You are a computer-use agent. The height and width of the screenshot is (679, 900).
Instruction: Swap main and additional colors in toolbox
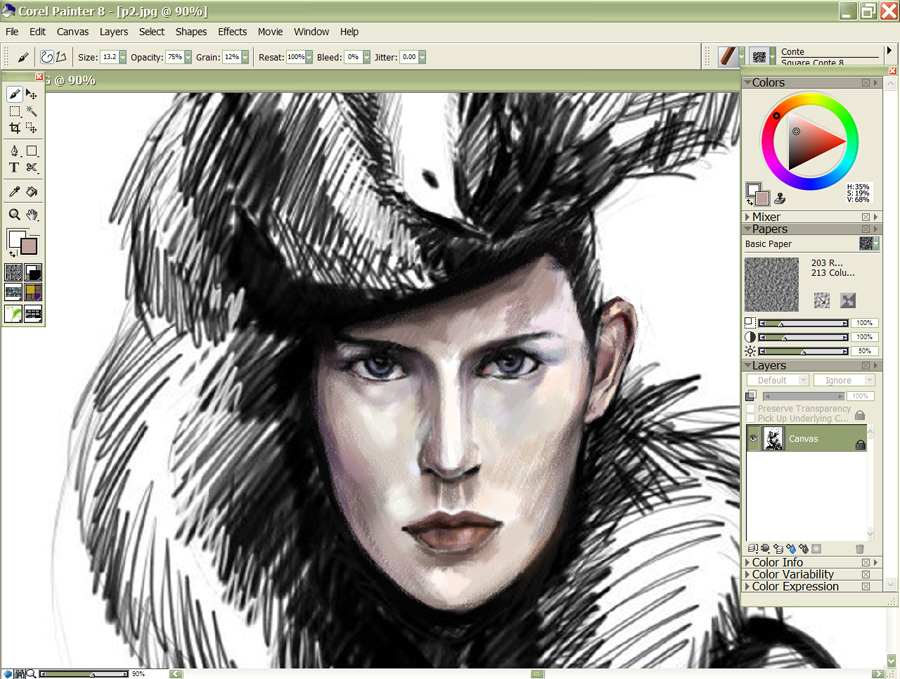click(x=11, y=253)
